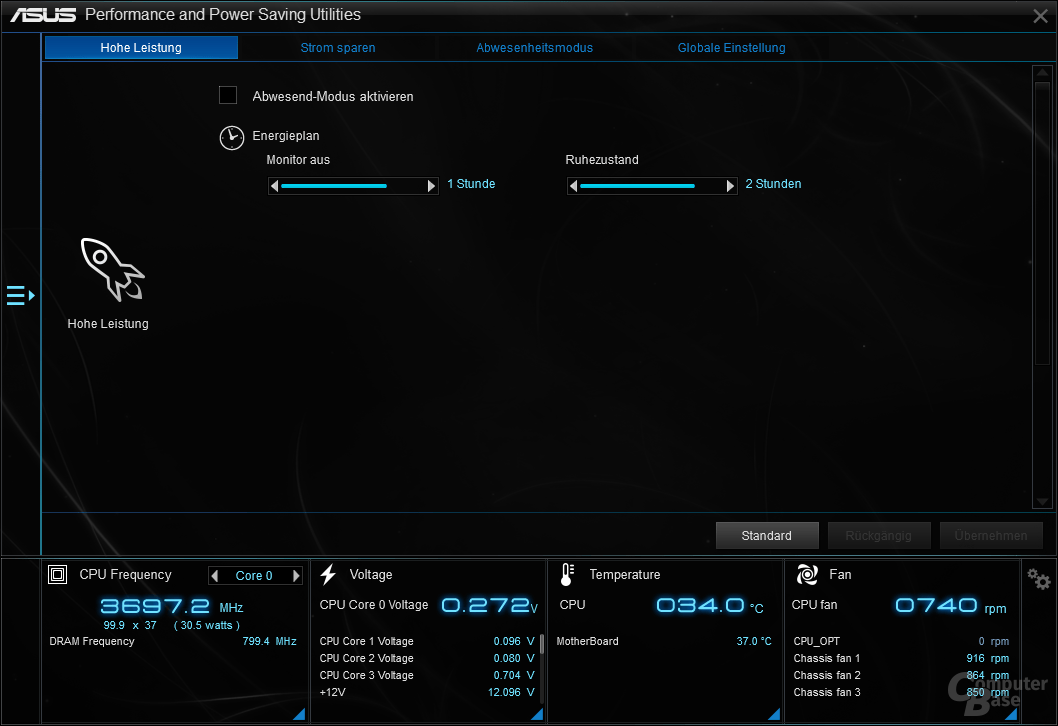1058x726 pixels.
Task: Switch to the Abwesenheitsmodus tab
Action: pos(534,48)
